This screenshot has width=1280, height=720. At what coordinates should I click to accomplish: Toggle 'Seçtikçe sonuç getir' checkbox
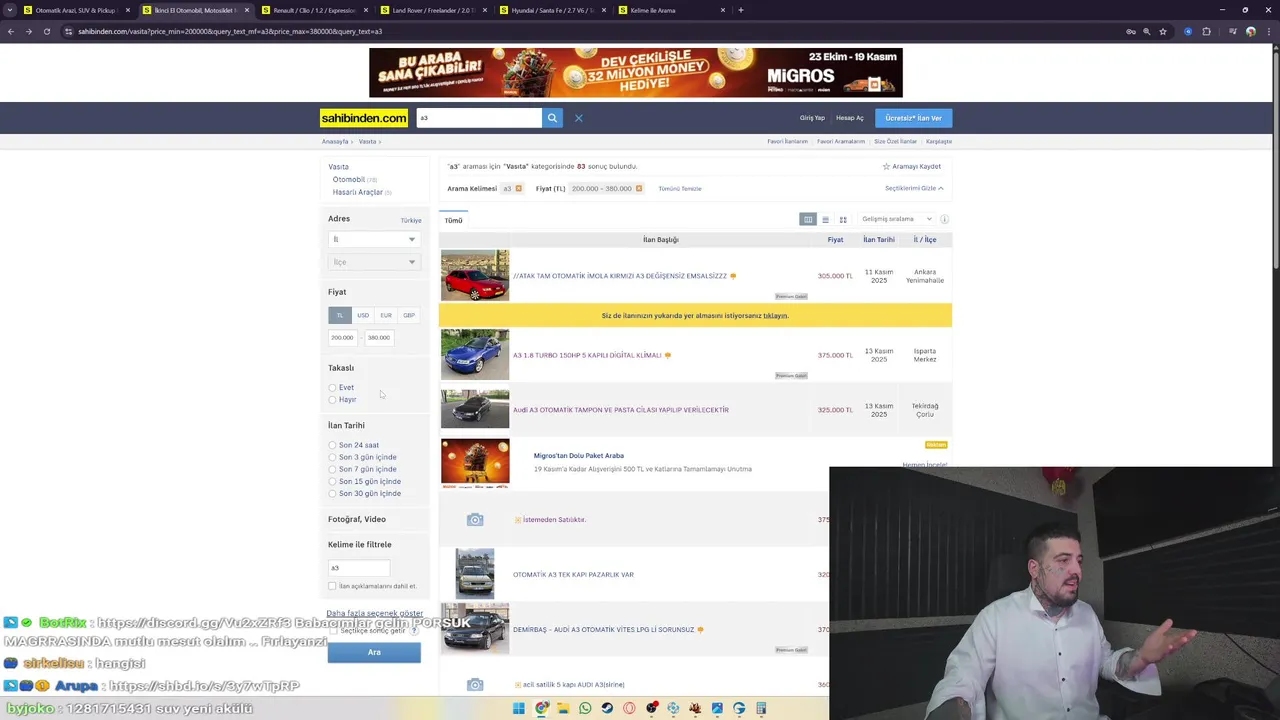point(333,631)
